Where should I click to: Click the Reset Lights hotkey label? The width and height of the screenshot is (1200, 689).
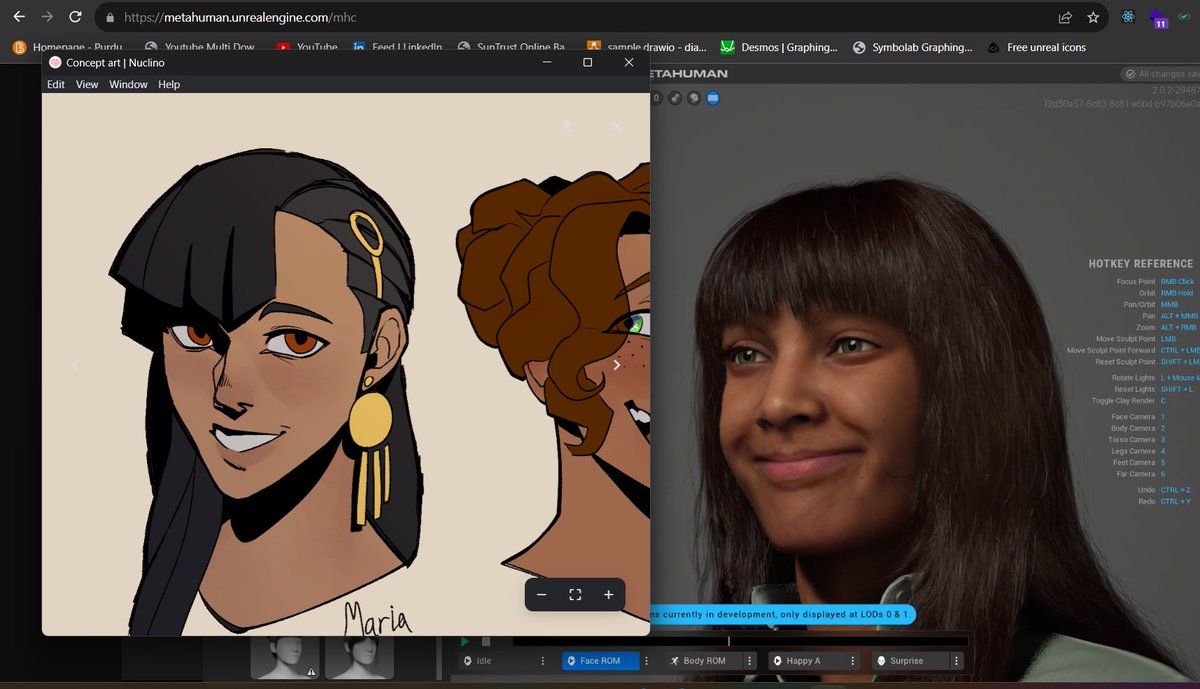(1133, 390)
